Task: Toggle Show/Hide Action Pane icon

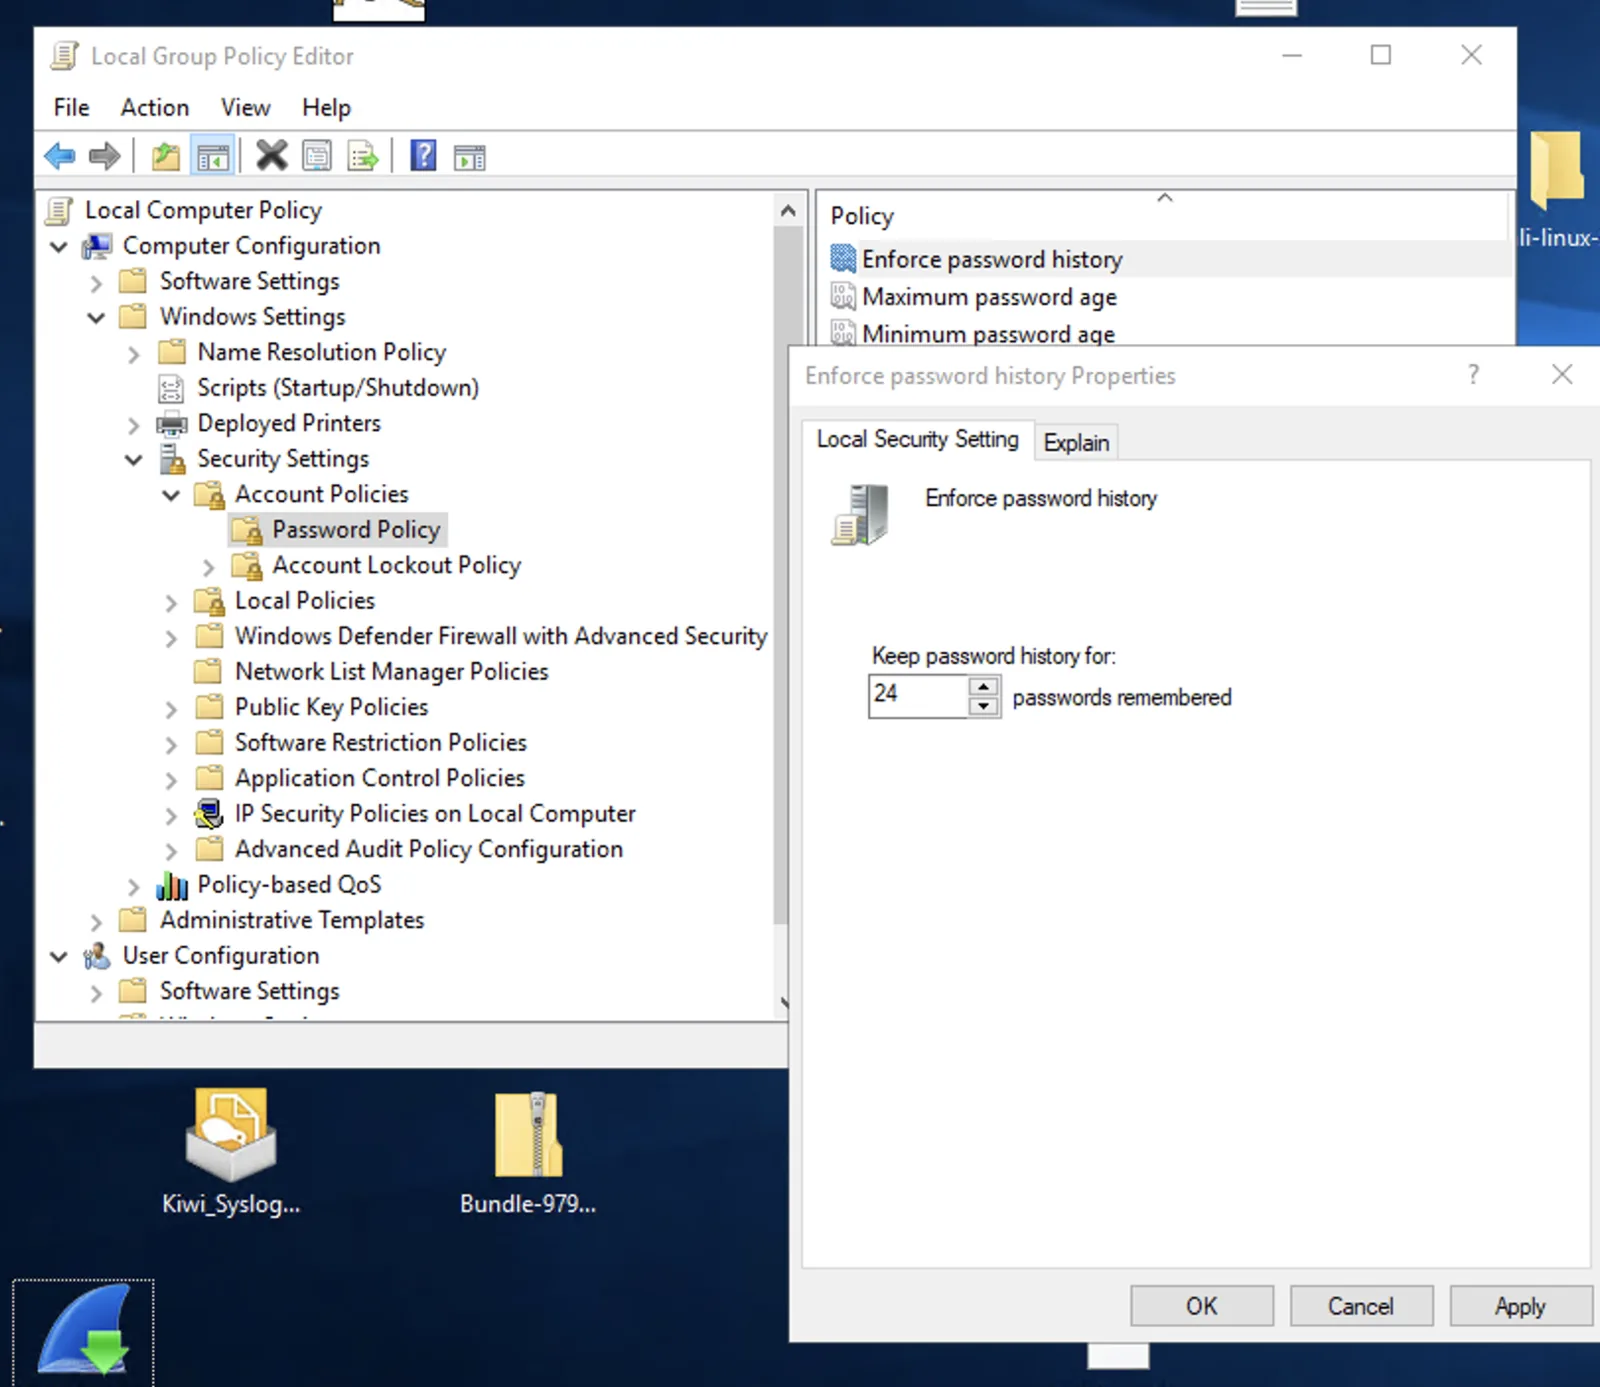Action: pyautogui.click(x=469, y=156)
